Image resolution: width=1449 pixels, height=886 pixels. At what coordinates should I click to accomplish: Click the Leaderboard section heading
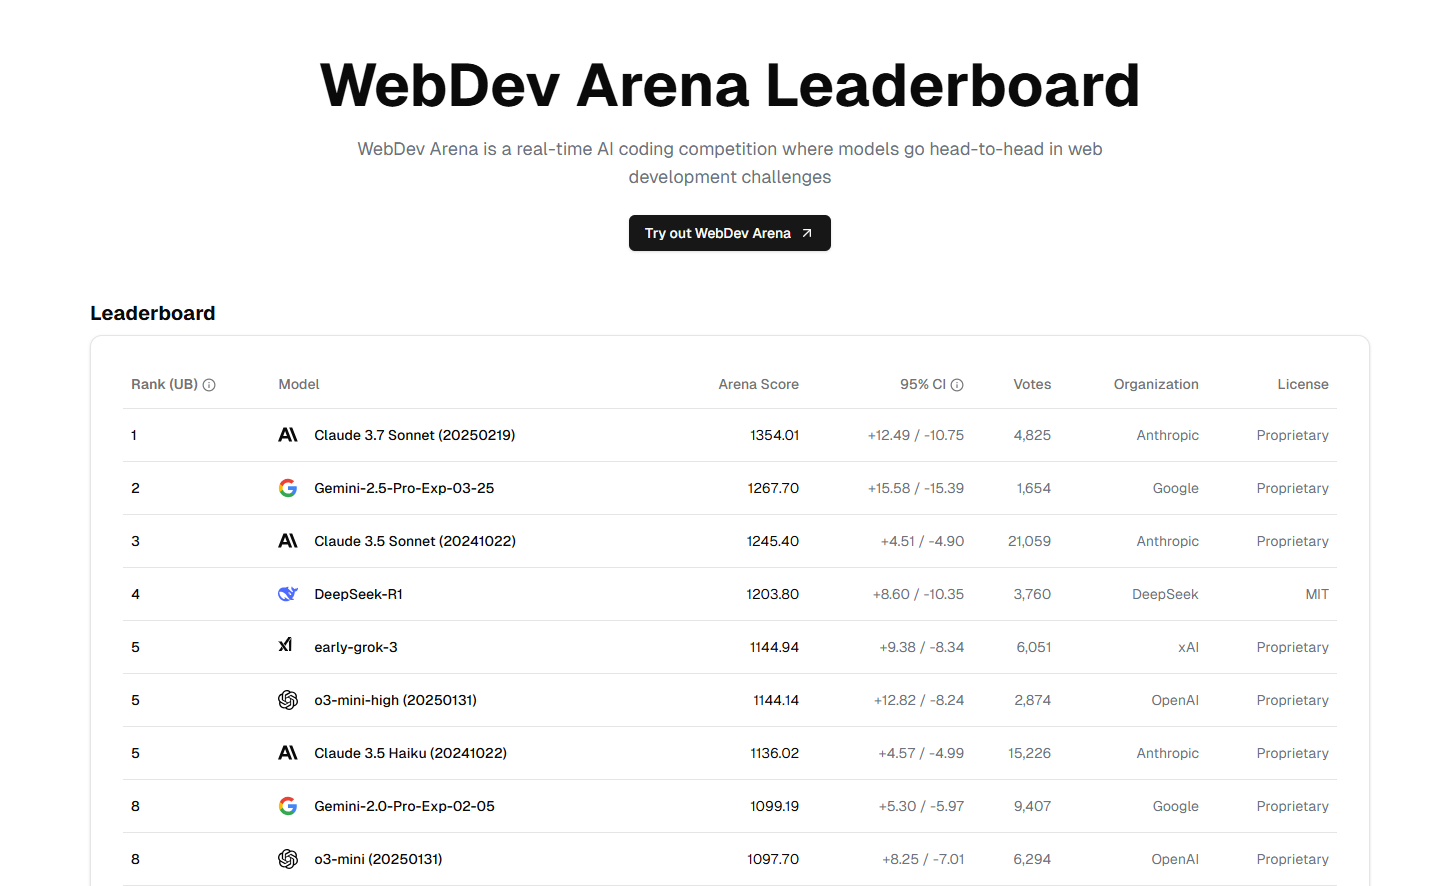click(x=153, y=313)
